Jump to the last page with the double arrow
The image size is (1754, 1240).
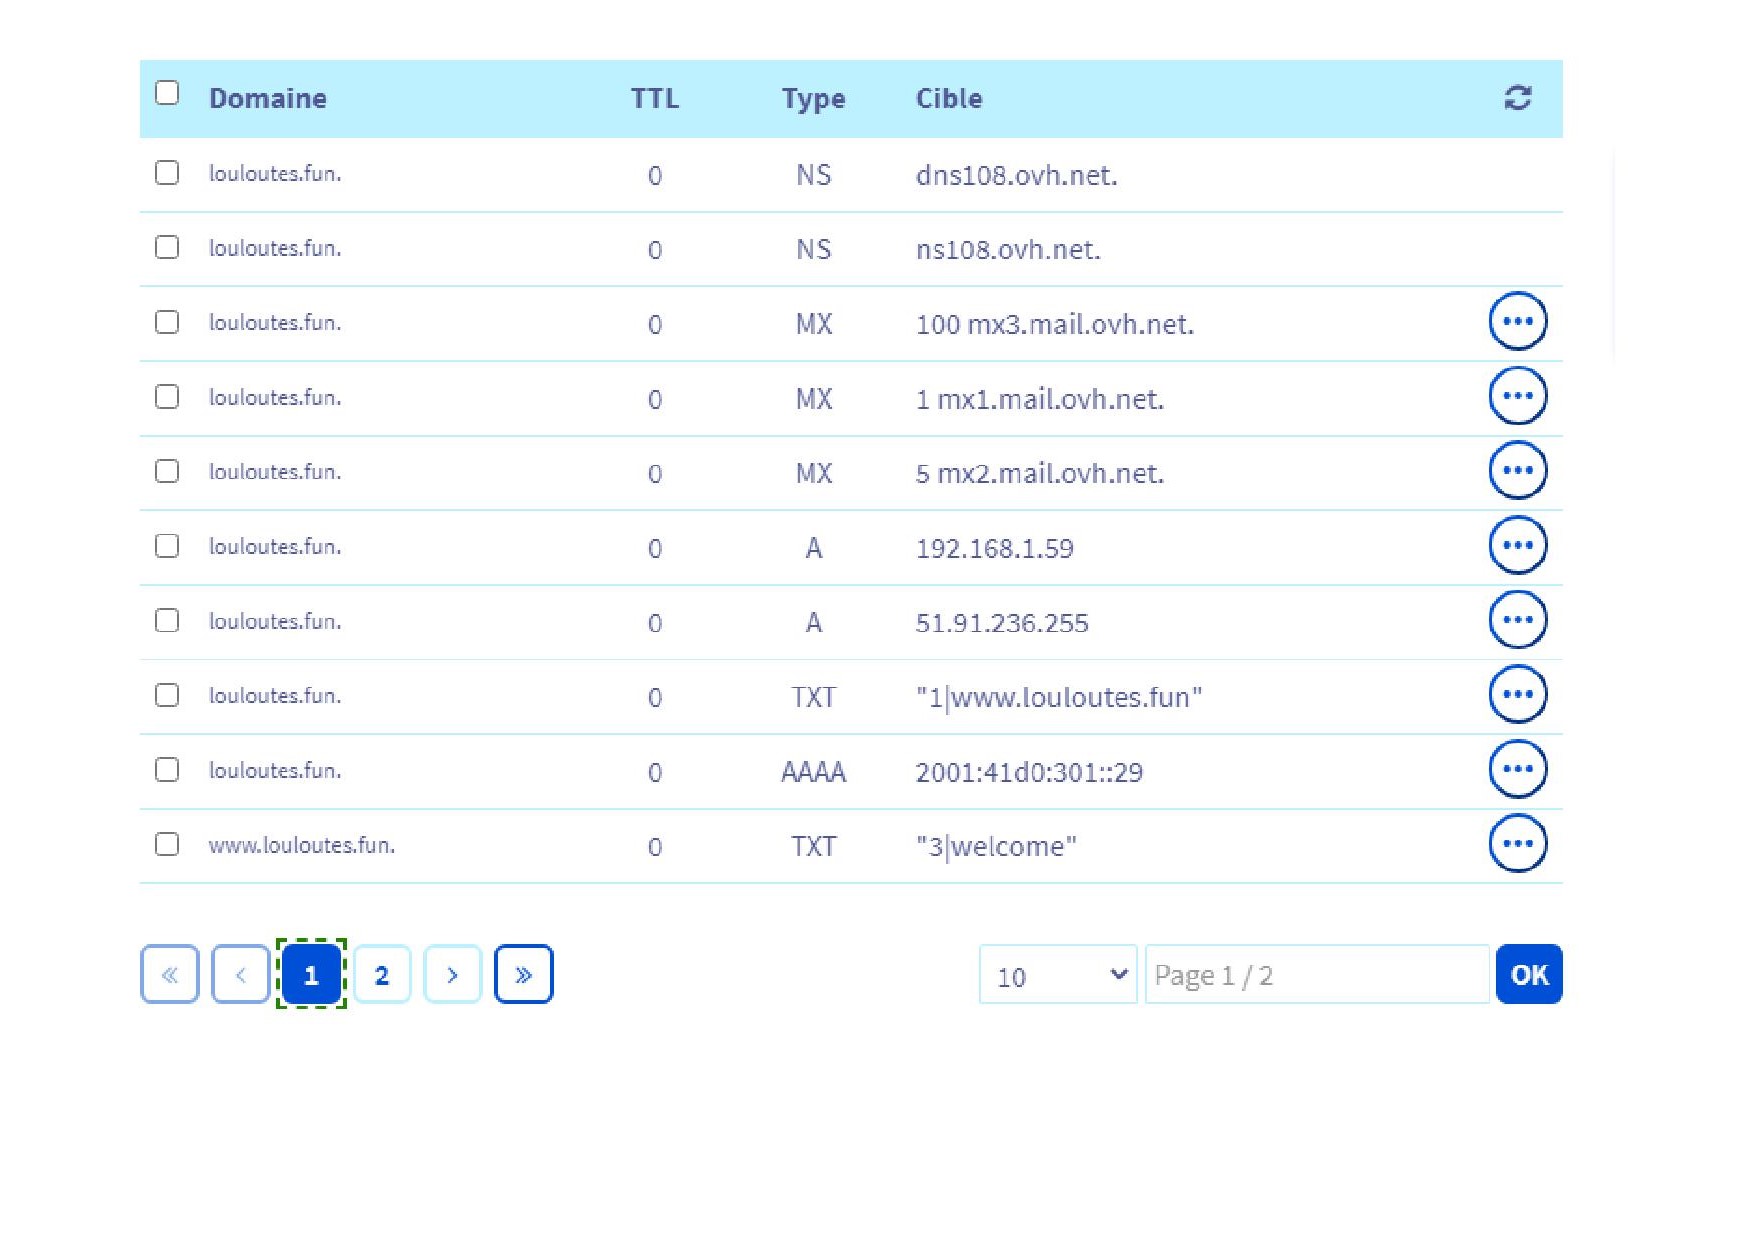click(x=524, y=975)
